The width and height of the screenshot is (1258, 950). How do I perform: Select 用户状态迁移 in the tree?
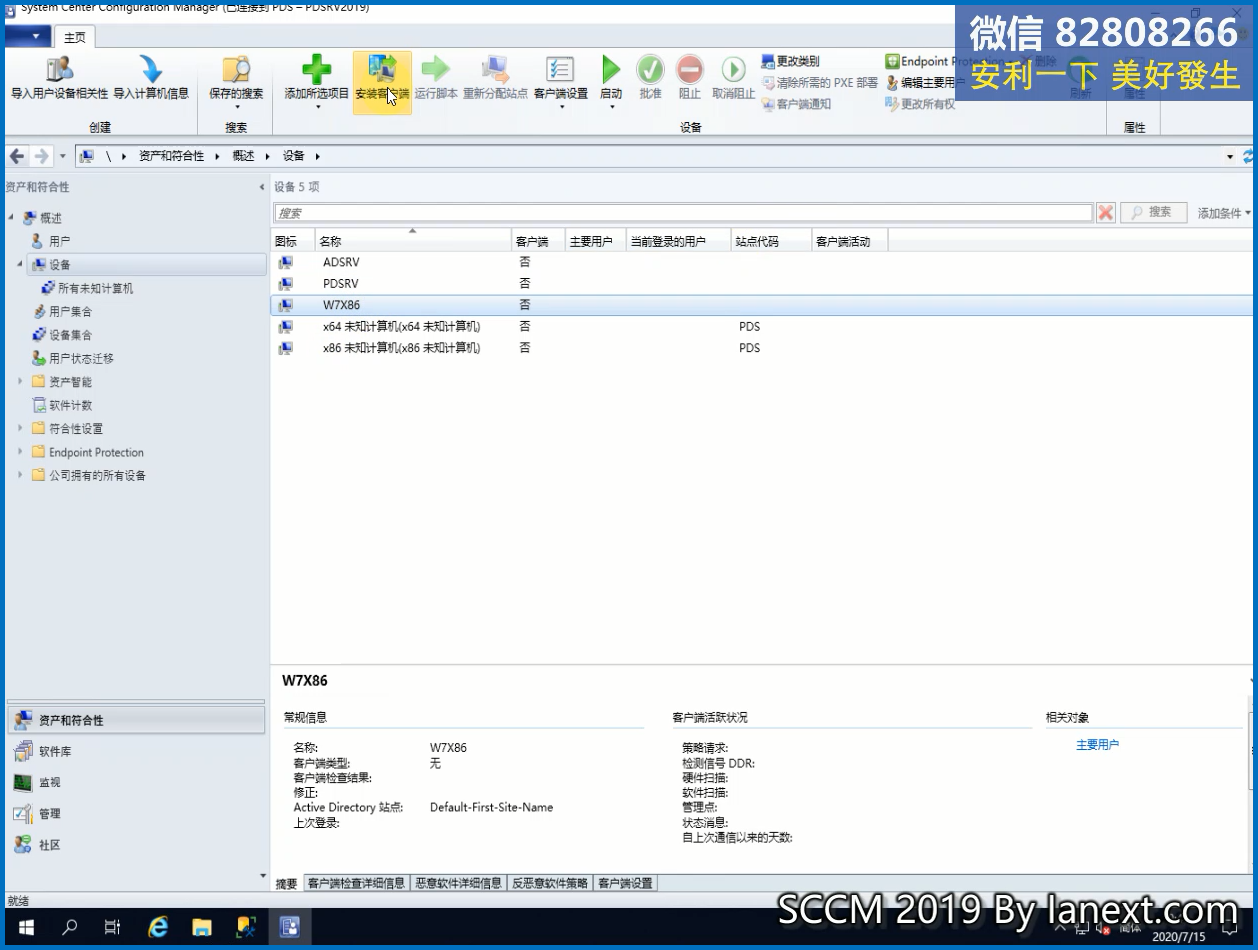pyautogui.click(x=81, y=358)
